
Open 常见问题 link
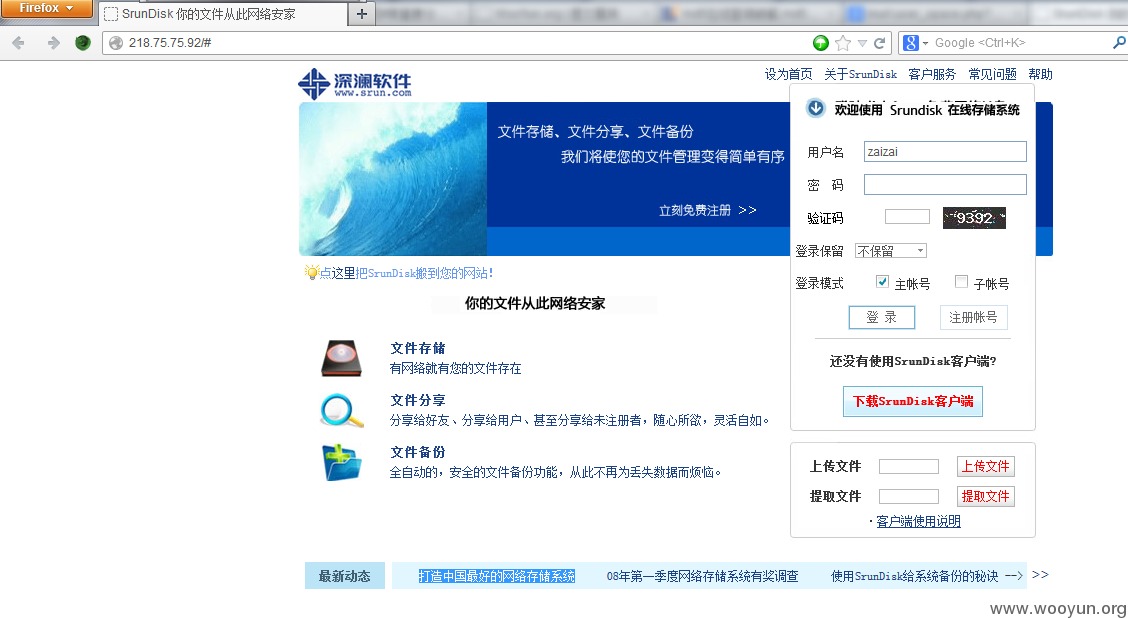(992, 74)
